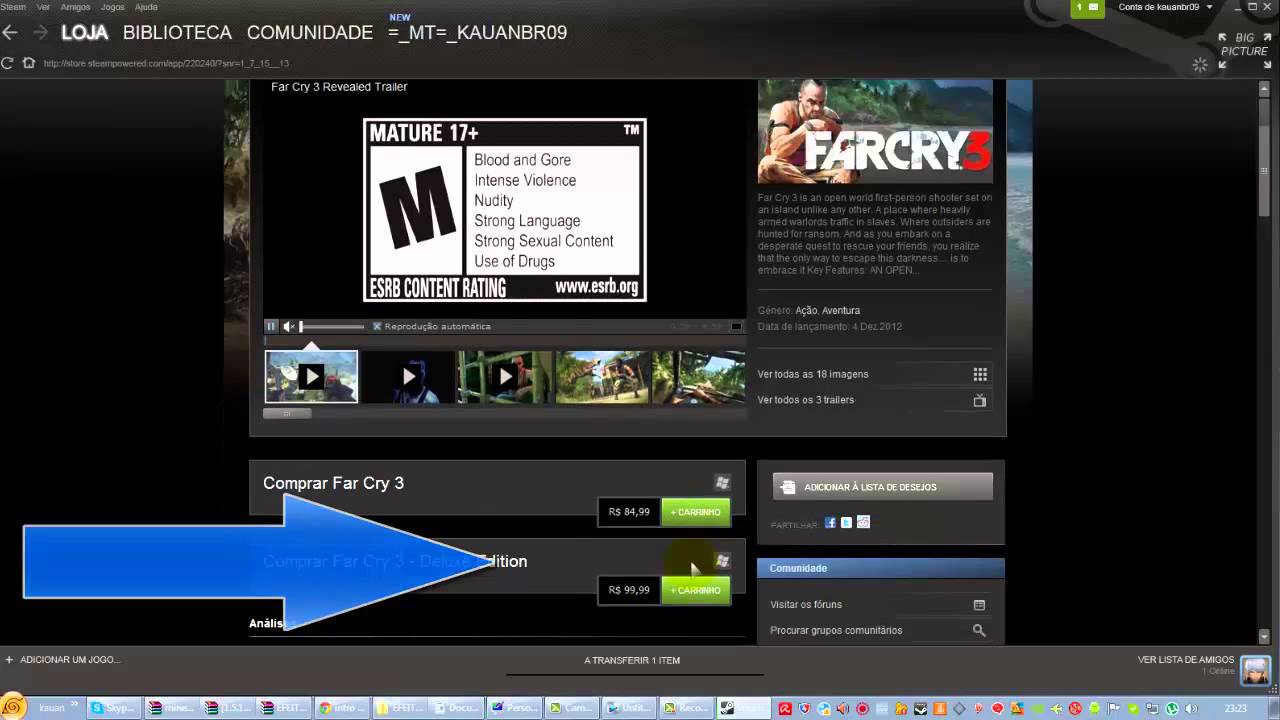This screenshot has height=720, width=1280.
Task: Click the Ação genre link
Action: click(806, 311)
